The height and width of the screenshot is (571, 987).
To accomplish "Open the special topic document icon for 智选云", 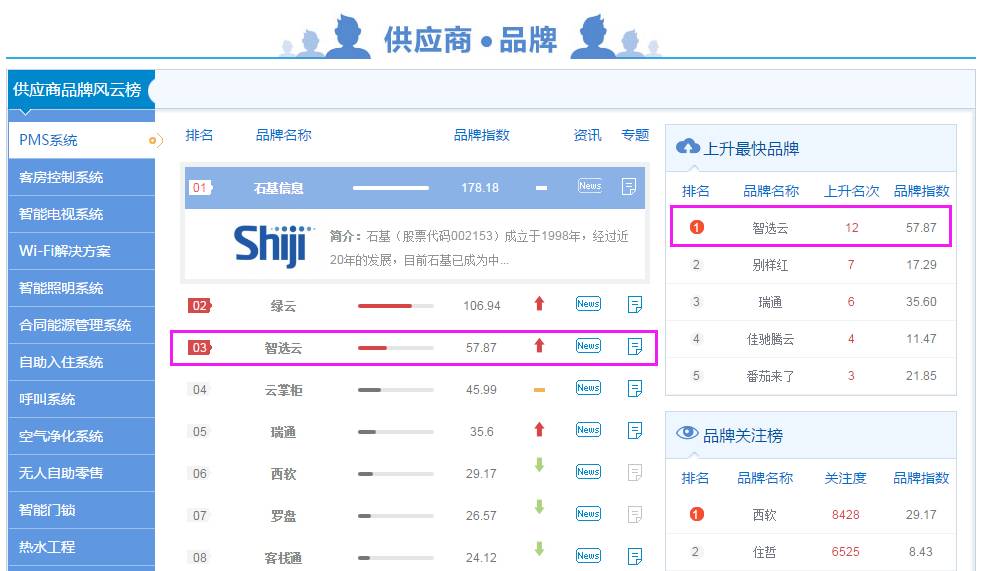I will pyautogui.click(x=634, y=347).
